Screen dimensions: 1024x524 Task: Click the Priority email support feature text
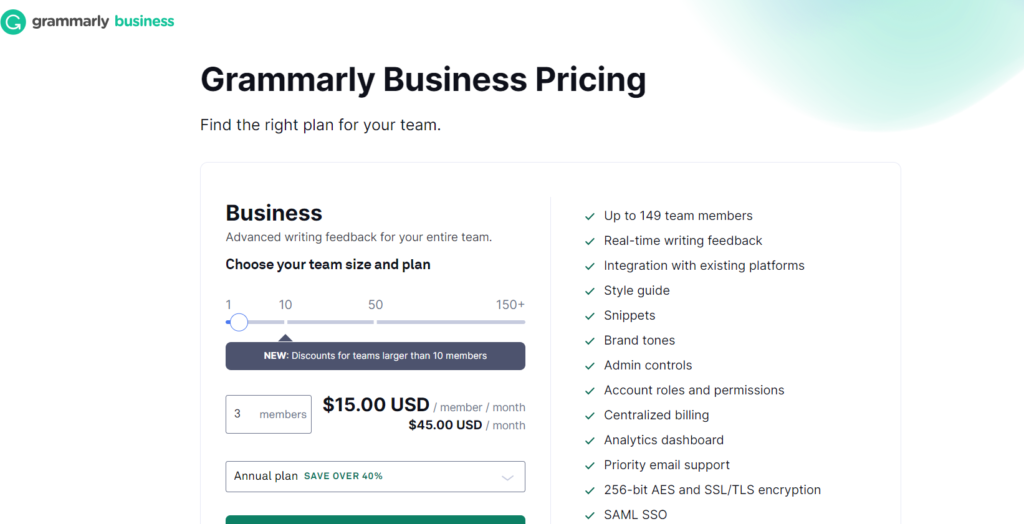pyautogui.click(x=667, y=465)
